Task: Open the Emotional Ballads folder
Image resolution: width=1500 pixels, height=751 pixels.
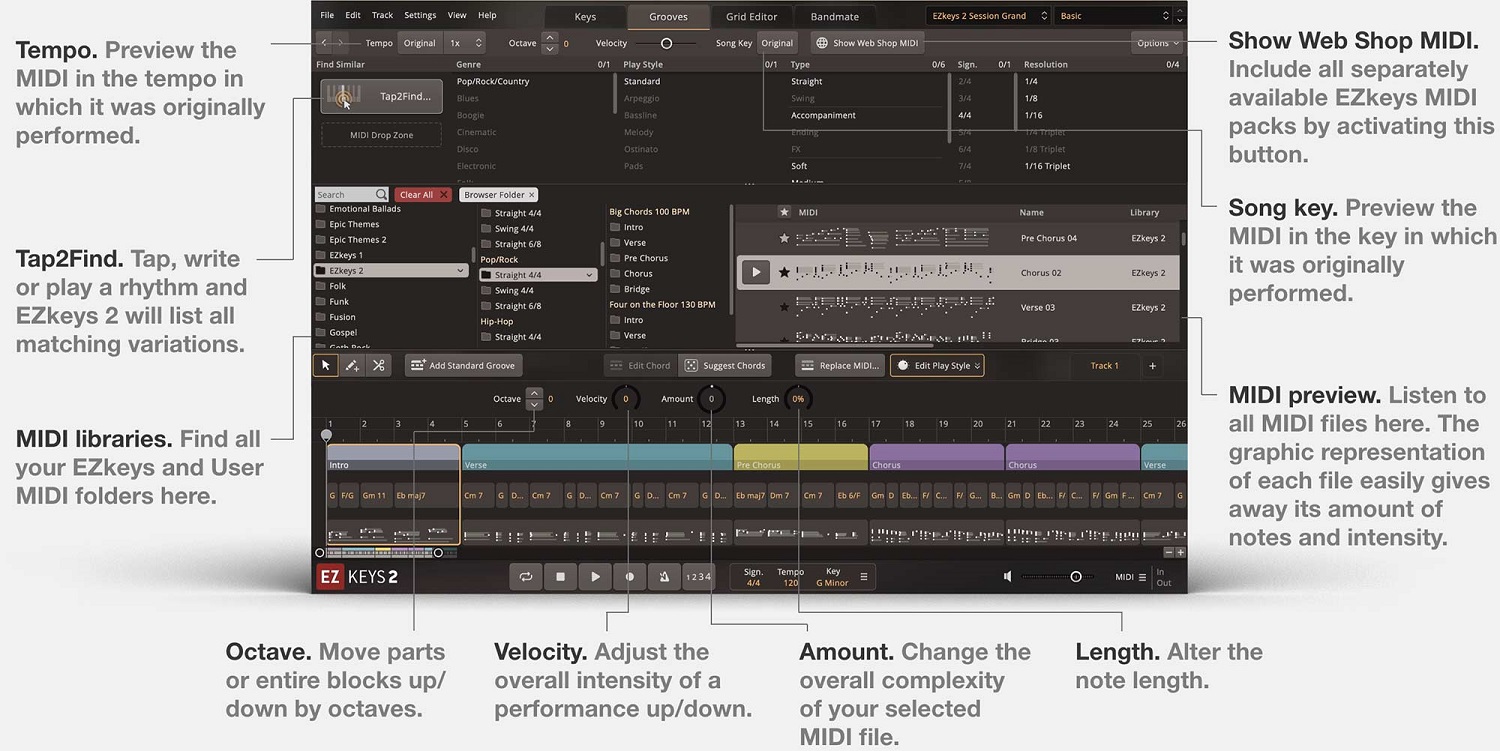Action: click(365, 209)
